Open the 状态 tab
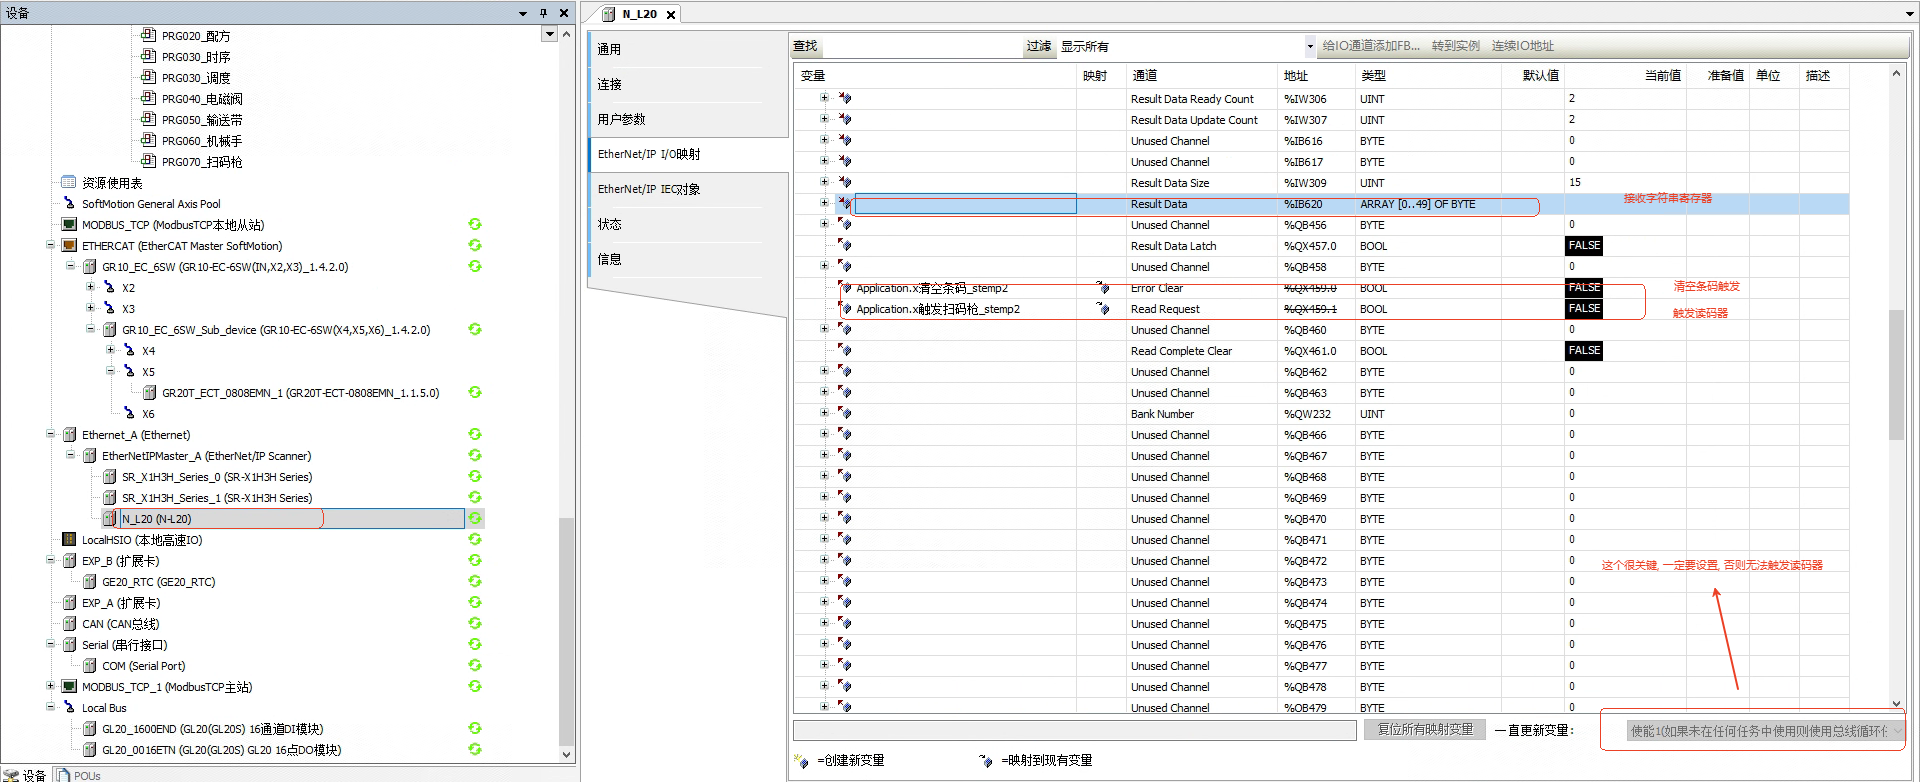Screen dimensions: 1920x782 point(609,224)
